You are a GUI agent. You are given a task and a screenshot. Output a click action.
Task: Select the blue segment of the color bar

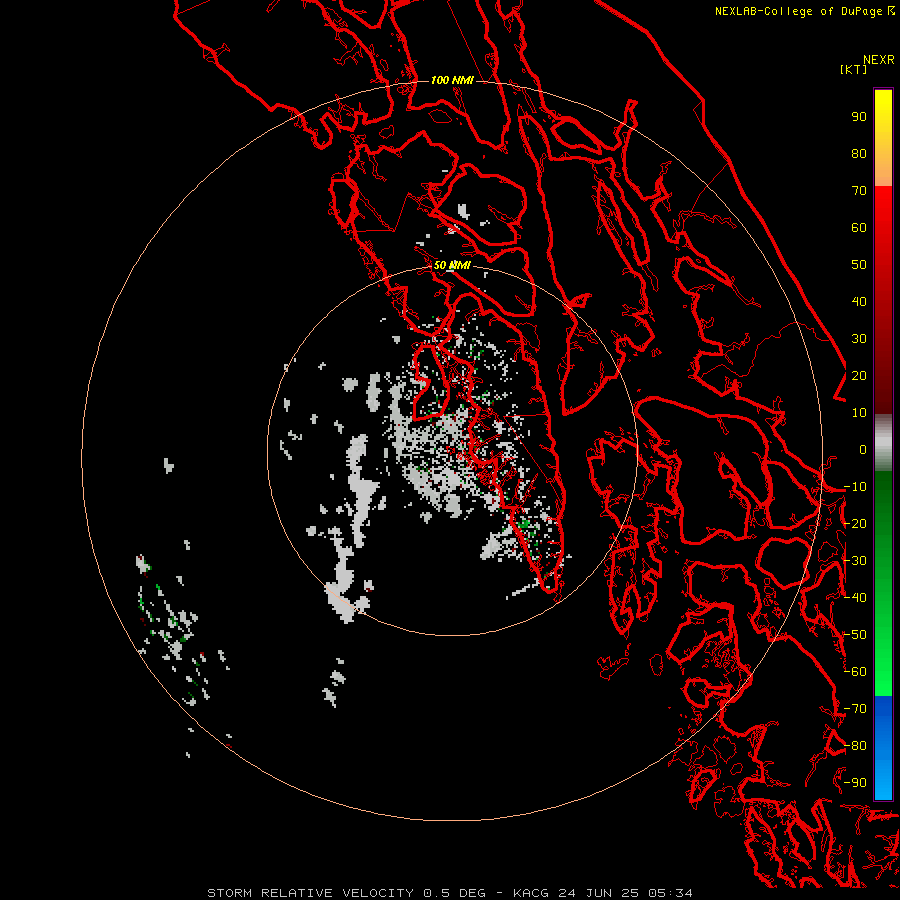883,748
